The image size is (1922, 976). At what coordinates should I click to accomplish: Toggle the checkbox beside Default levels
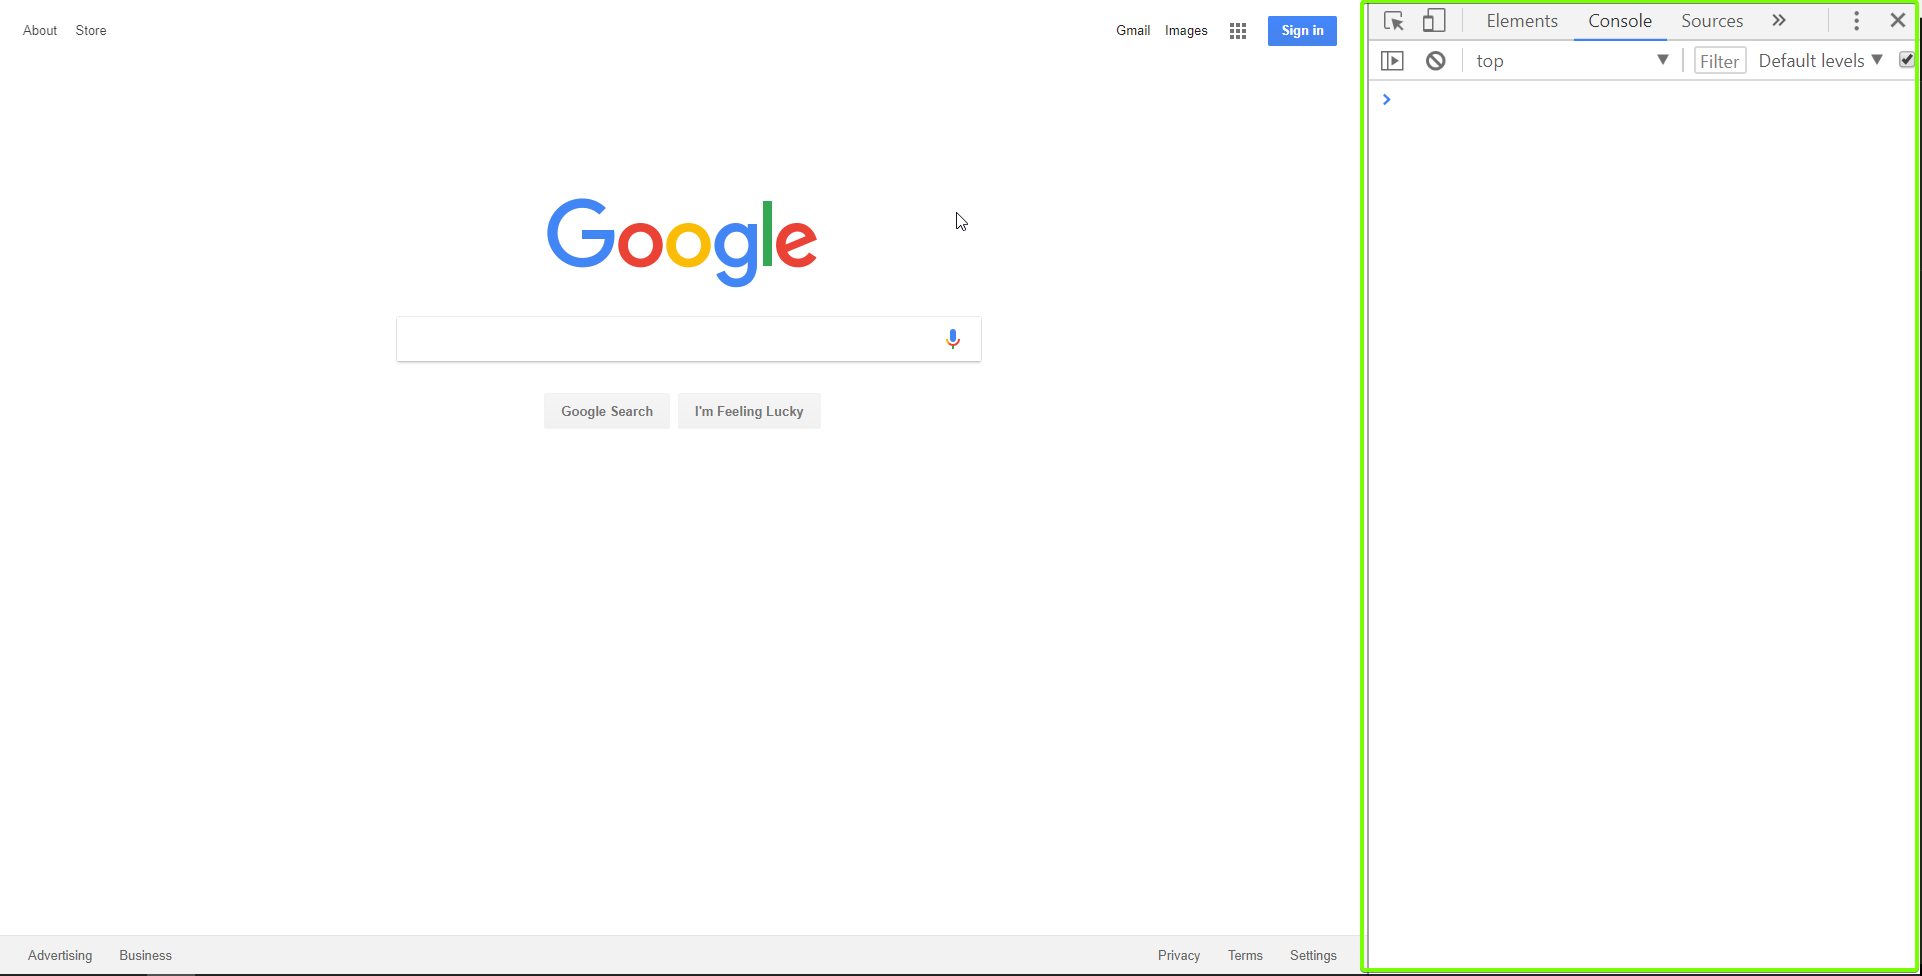pyautogui.click(x=1907, y=60)
